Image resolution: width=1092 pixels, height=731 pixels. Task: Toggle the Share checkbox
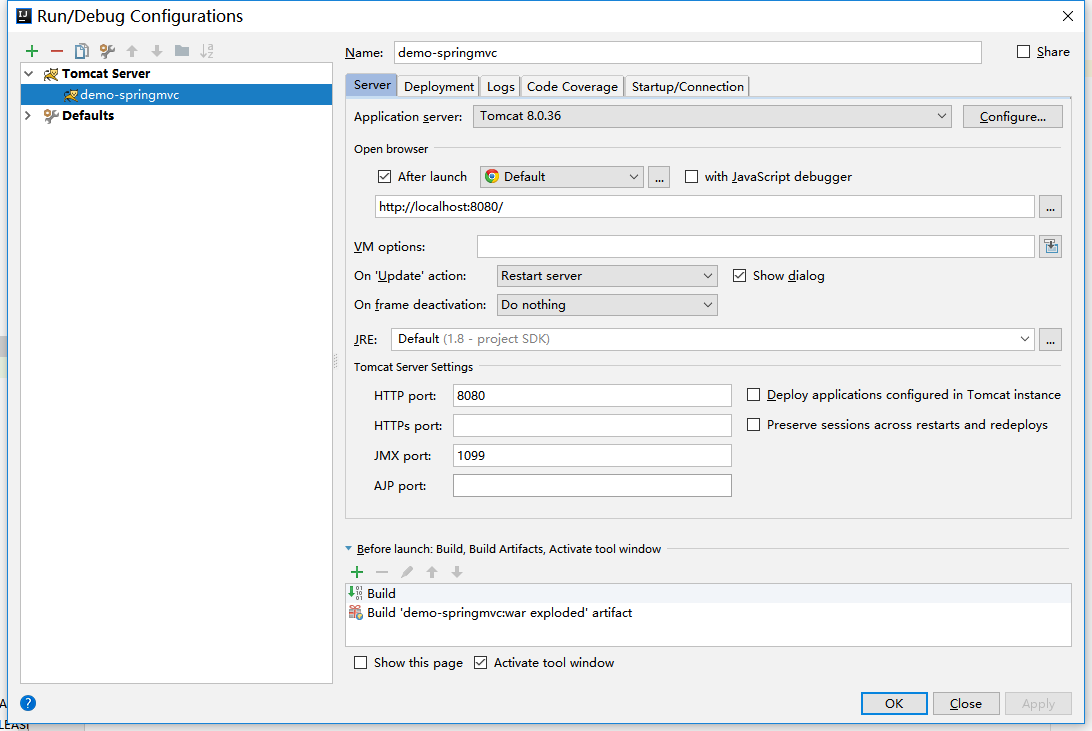tap(1023, 52)
